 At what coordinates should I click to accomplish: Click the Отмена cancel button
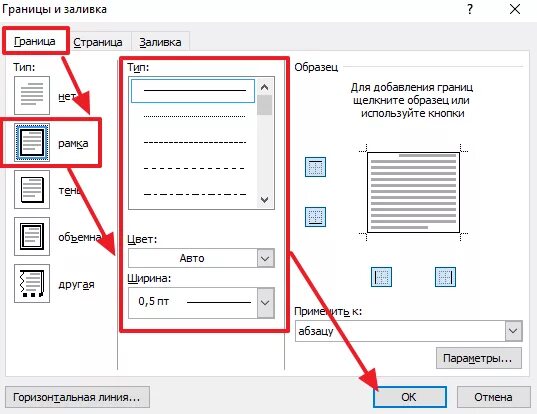(x=493, y=397)
